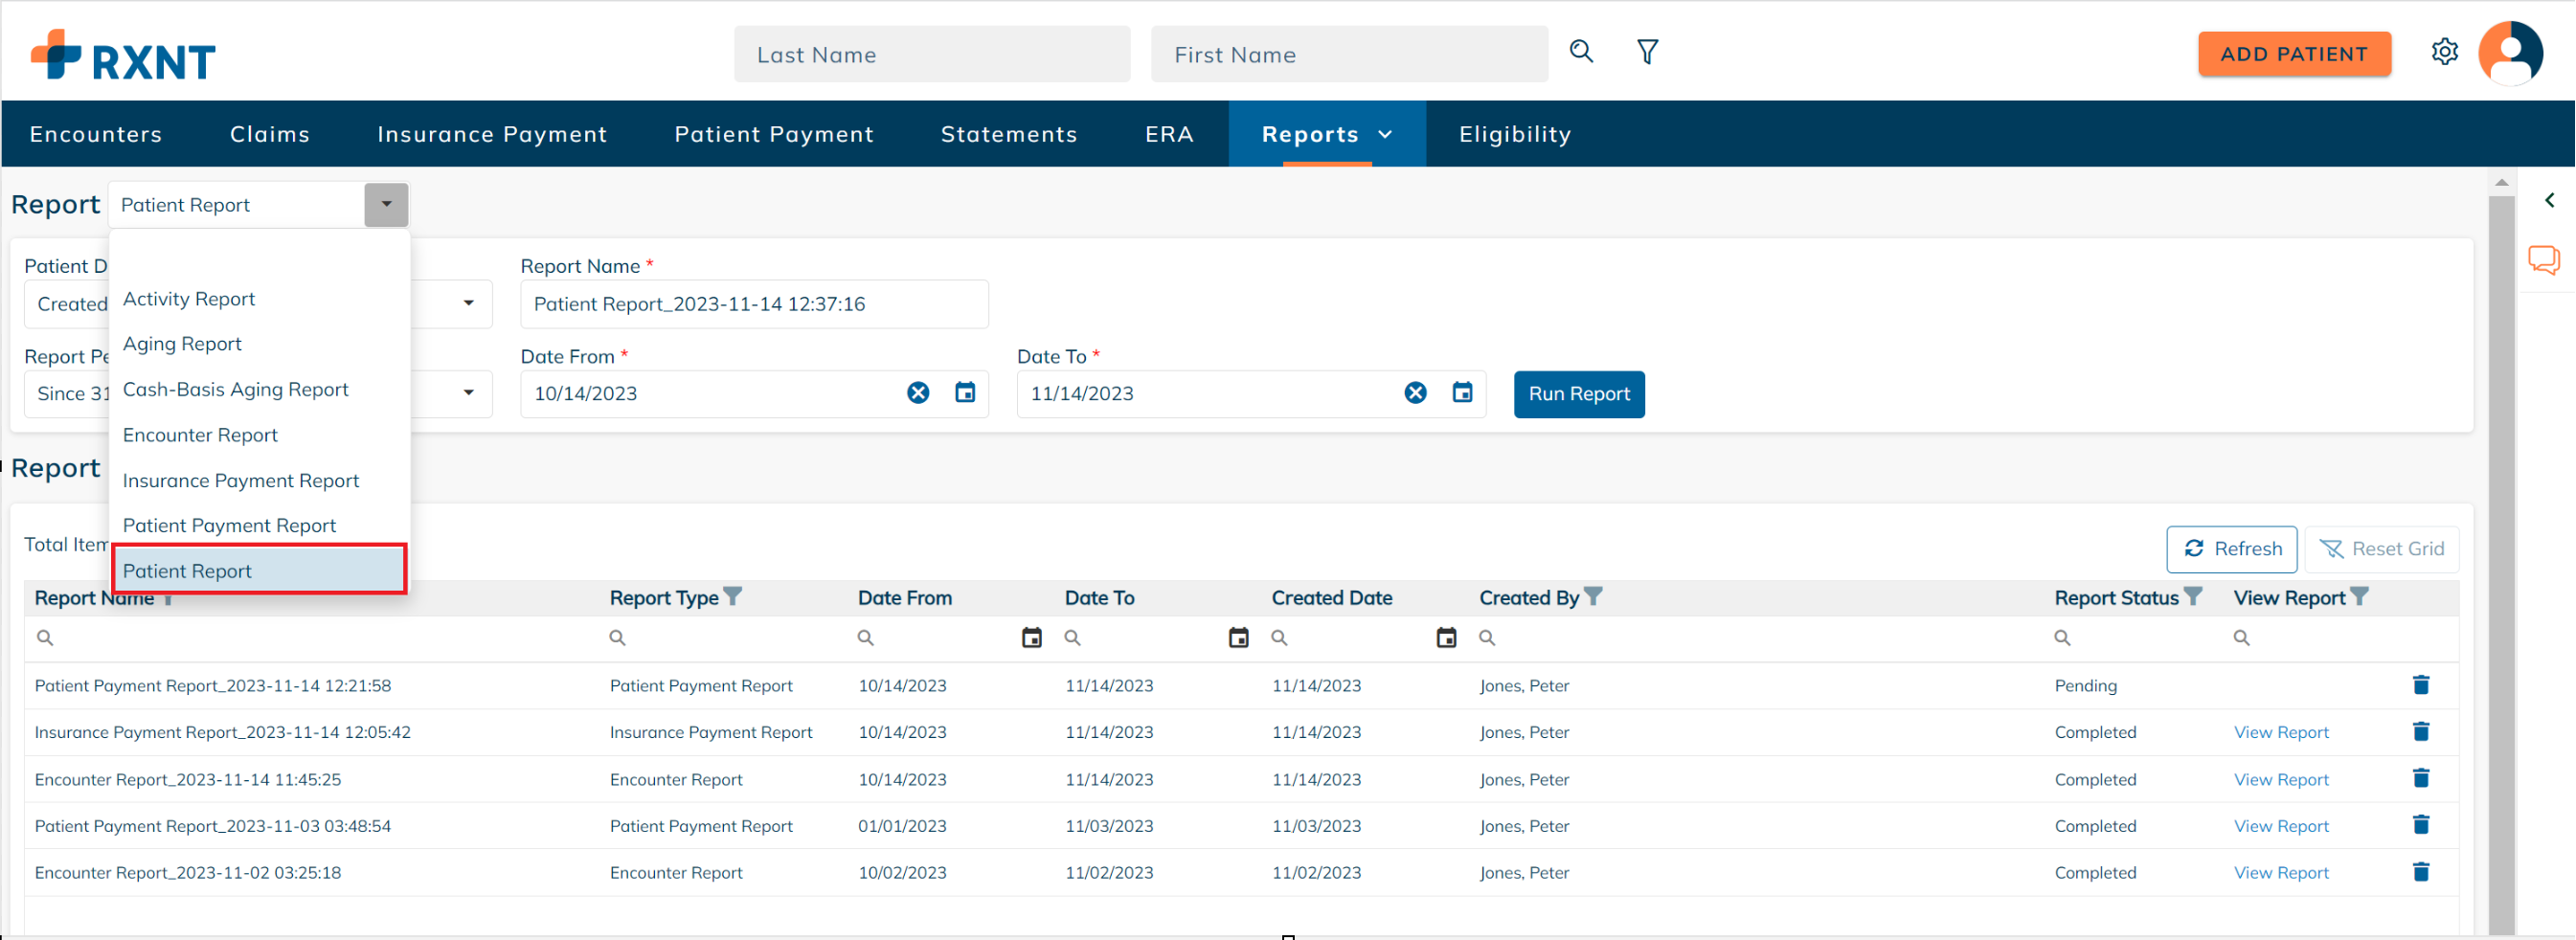Viewport: 2576px width, 940px height.
Task: Refresh the report results grid
Action: 2232,548
